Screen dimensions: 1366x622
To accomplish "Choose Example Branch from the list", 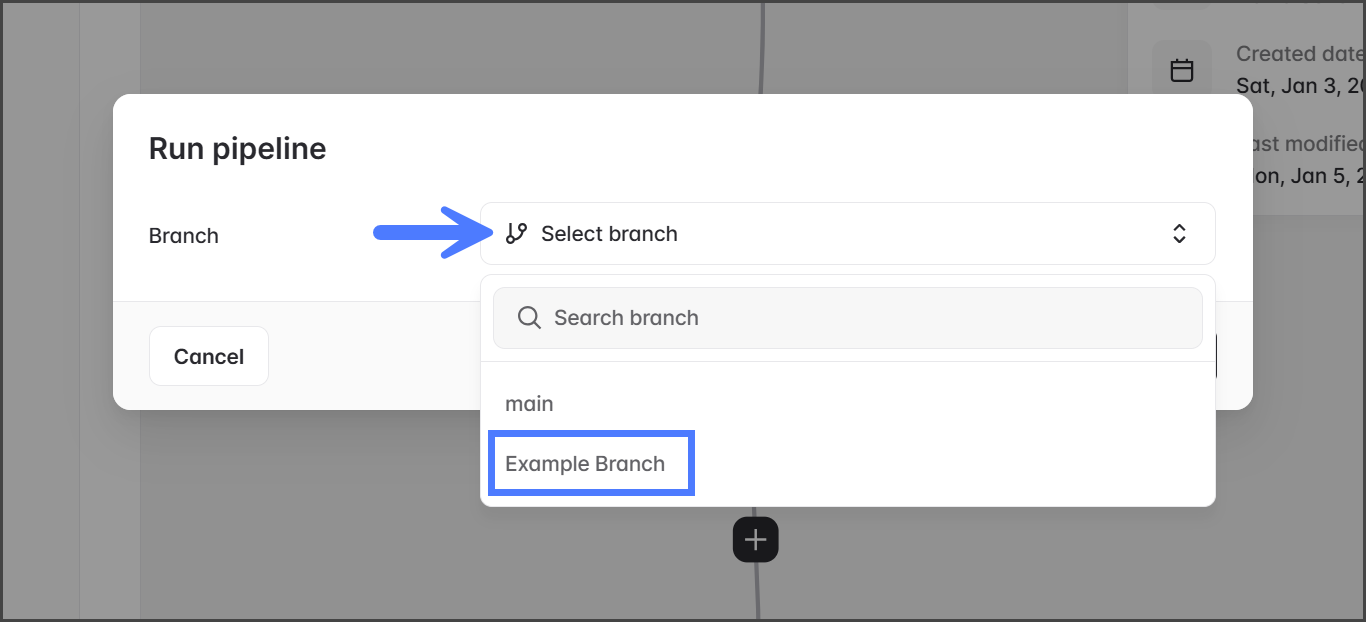I will click(x=585, y=464).
